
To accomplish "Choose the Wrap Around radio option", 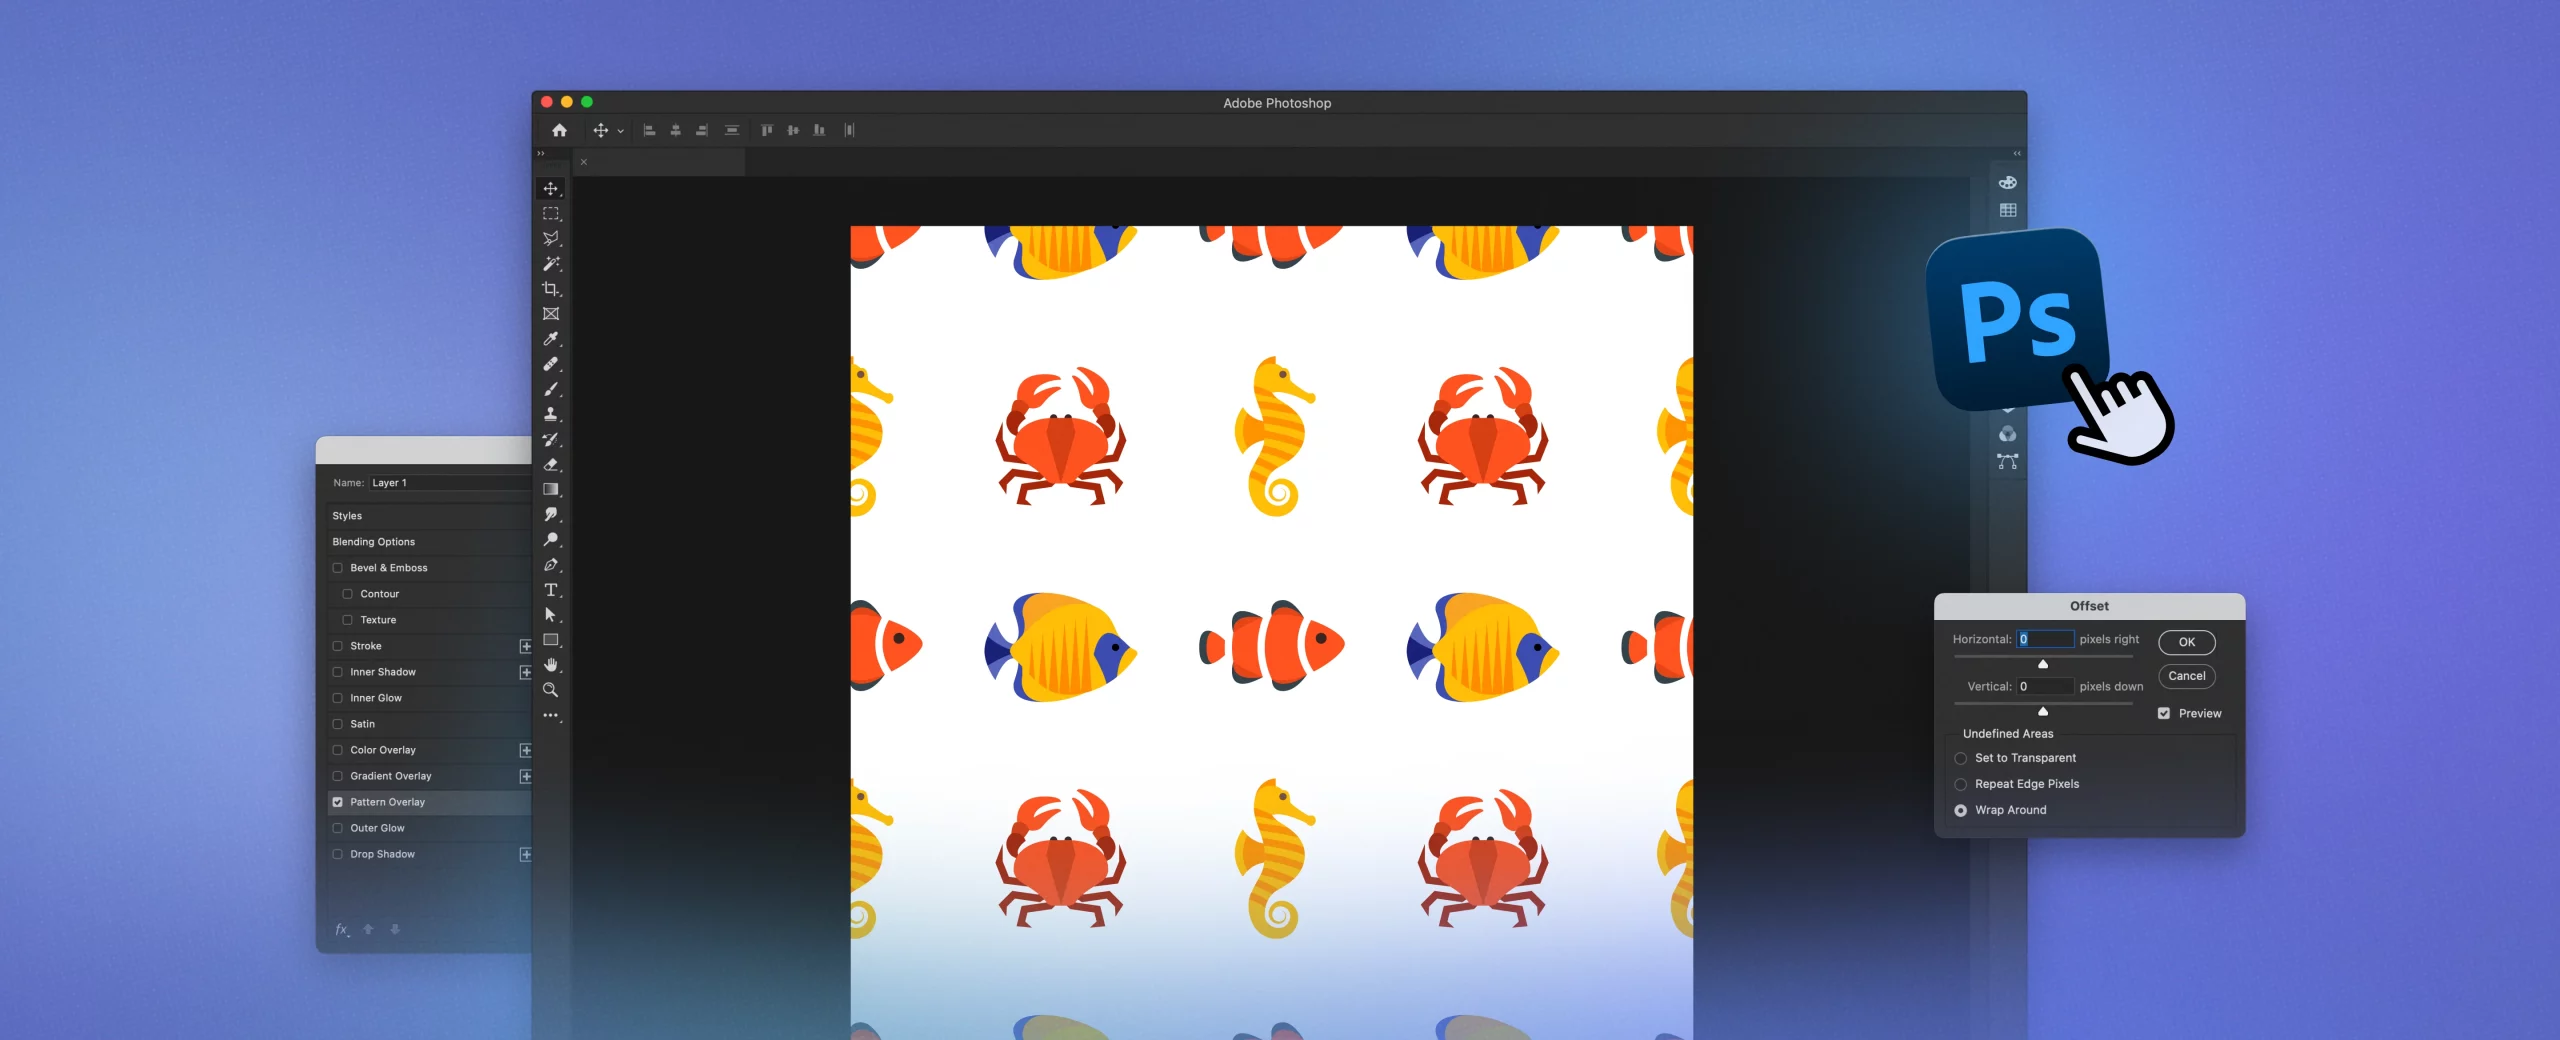I will [x=1961, y=810].
